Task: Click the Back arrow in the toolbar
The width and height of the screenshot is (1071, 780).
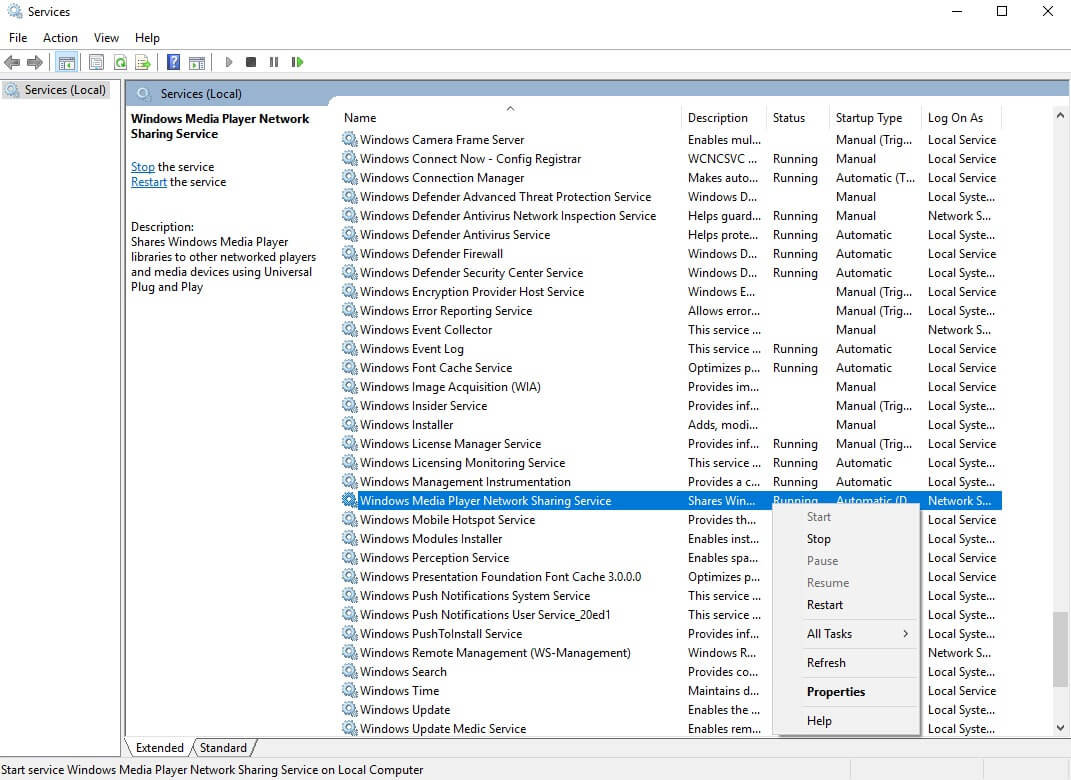Action: [x=12, y=62]
